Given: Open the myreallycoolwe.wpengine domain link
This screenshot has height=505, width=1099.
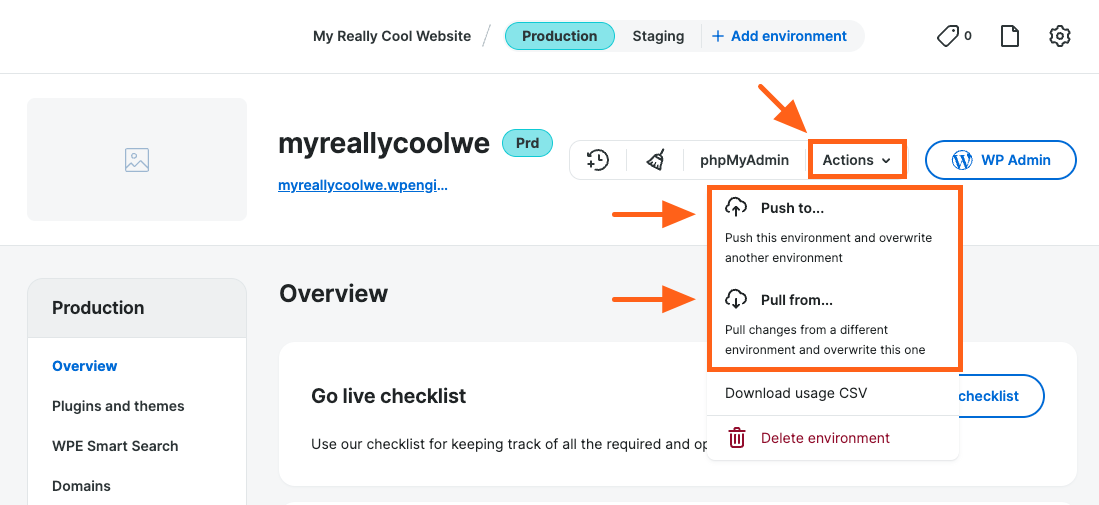Looking at the screenshot, I should click(x=363, y=185).
